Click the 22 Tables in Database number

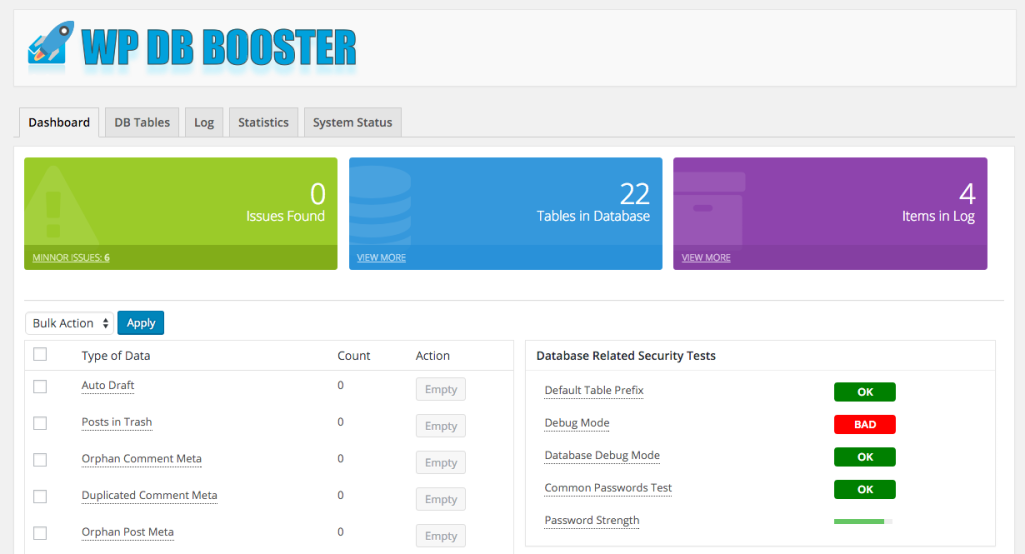[x=634, y=194]
